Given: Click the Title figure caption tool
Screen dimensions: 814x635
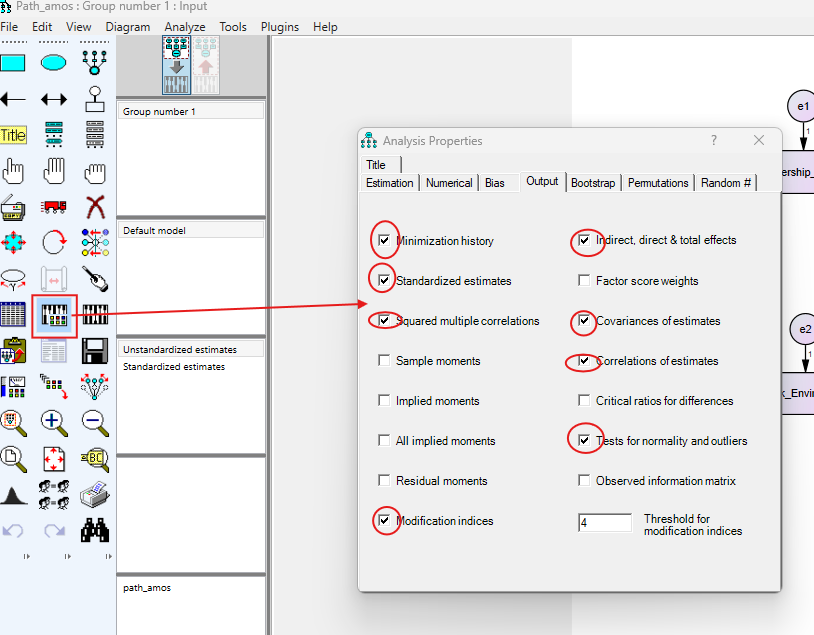Looking at the screenshot, I should pos(13,135).
